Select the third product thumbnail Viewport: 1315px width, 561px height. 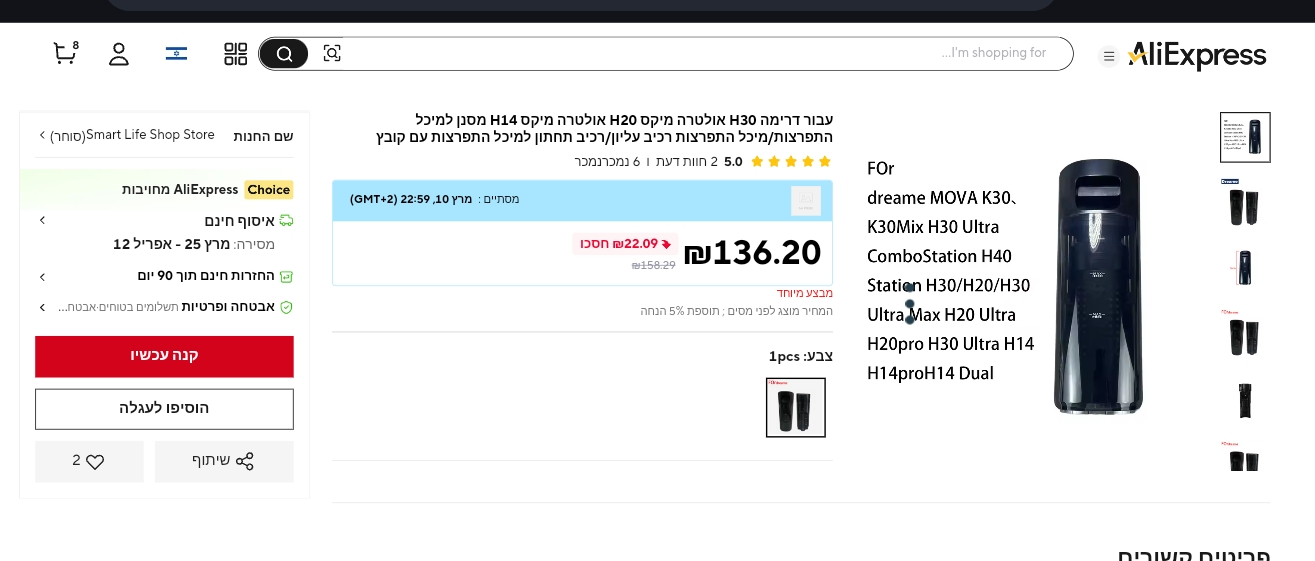[x=1245, y=268]
